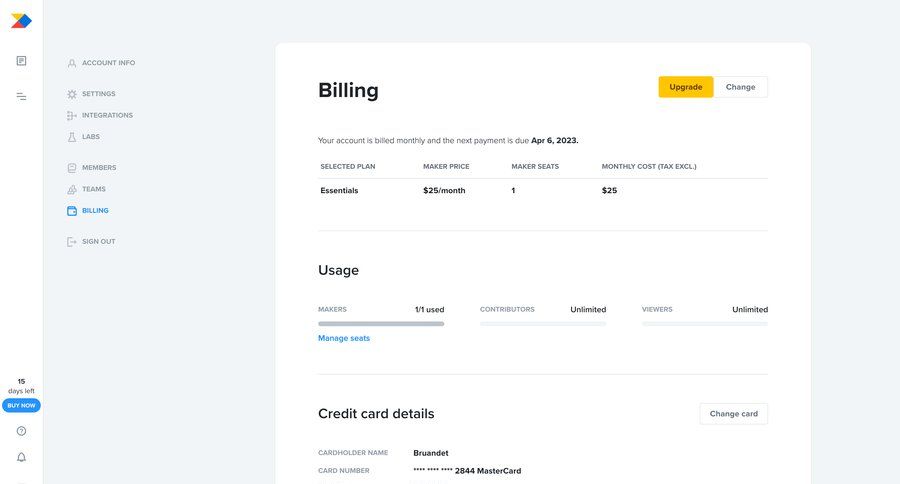Open the Members menu item

[99, 168]
